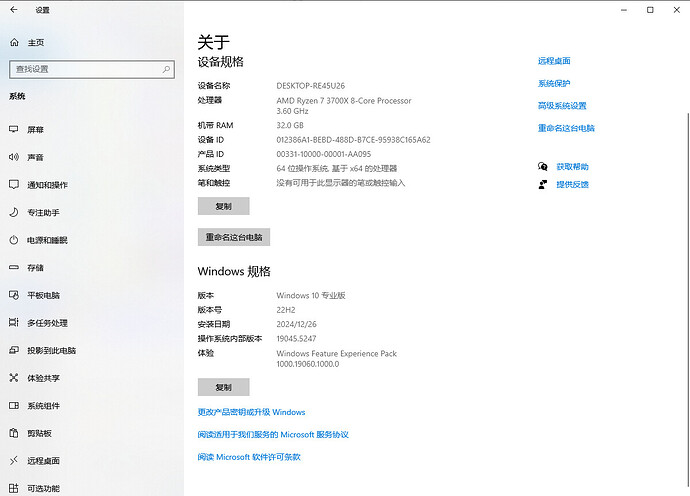Viewport: 690px width, 496px height.
Task: Open the 剪贴板 clipboard icon
Action: (x=14, y=433)
